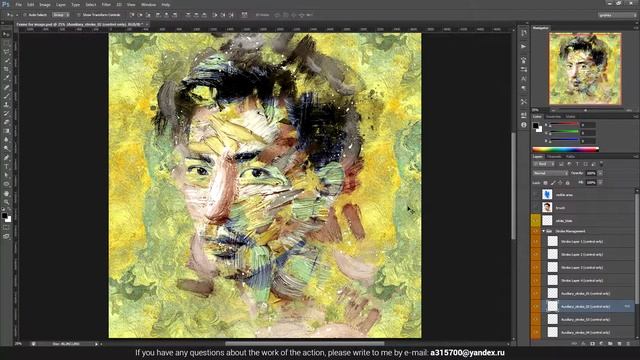Click the red channel slider

click(564, 124)
